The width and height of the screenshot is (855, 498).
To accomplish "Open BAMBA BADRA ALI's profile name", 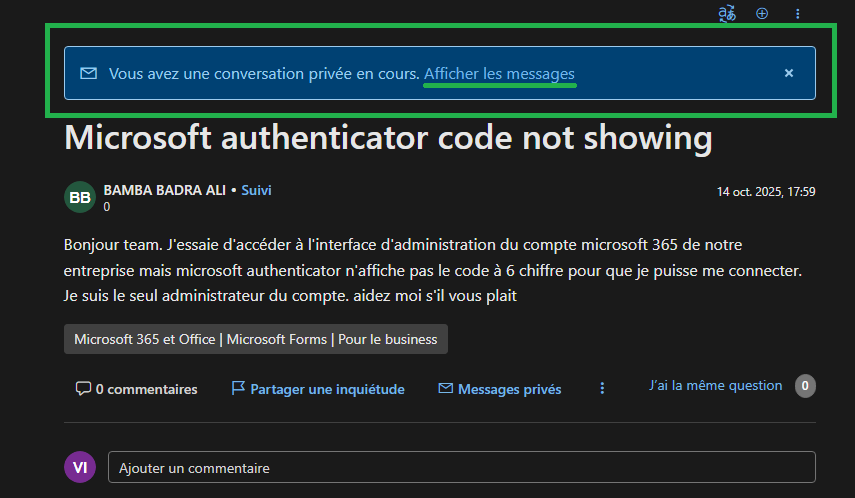I will pyautogui.click(x=165, y=190).
